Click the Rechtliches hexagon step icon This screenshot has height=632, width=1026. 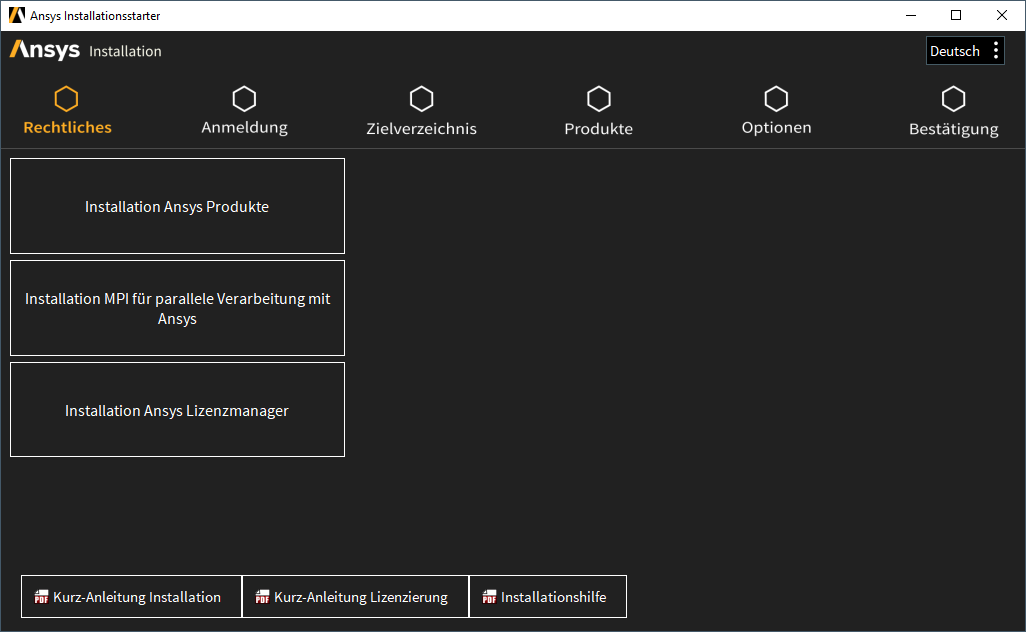coord(66,99)
